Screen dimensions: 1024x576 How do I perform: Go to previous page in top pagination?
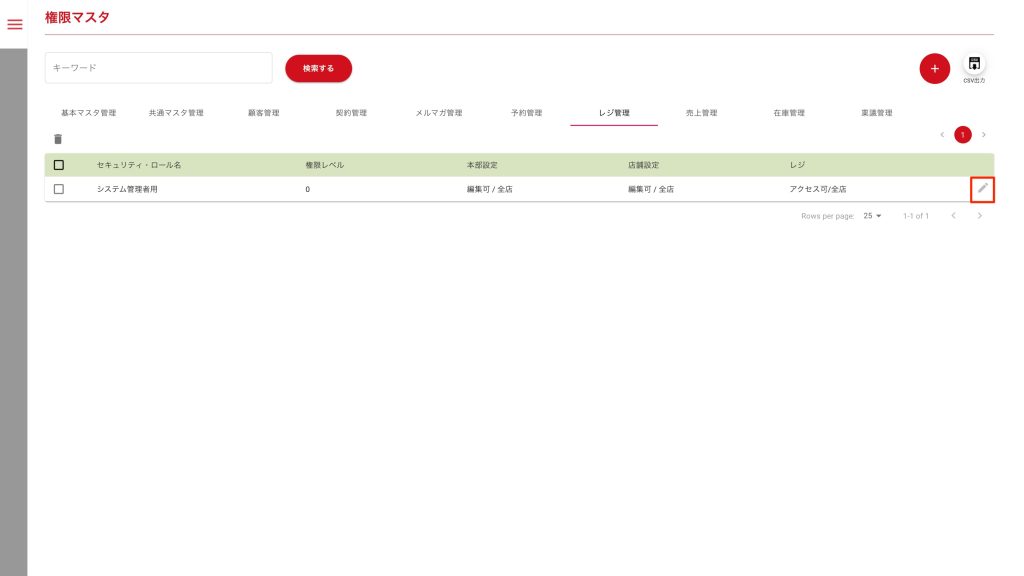click(x=941, y=134)
